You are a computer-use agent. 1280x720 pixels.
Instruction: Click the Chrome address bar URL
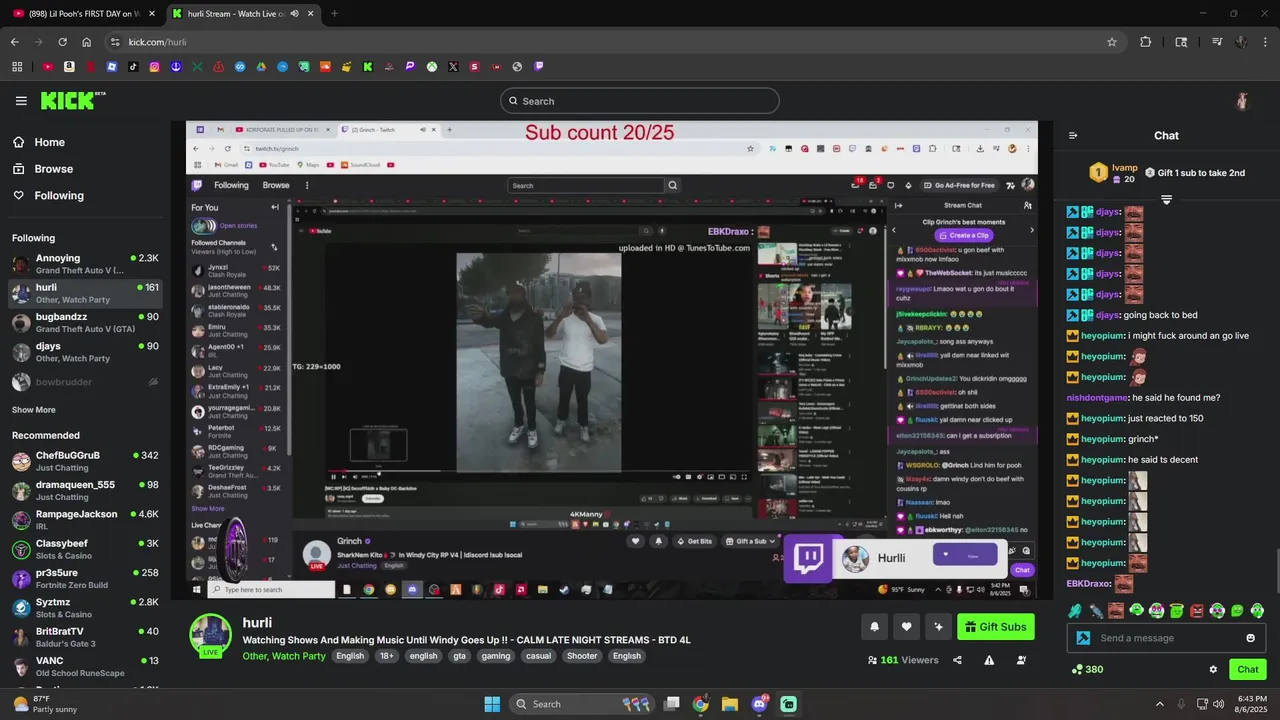pyautogui.click(x=157, y=42)
